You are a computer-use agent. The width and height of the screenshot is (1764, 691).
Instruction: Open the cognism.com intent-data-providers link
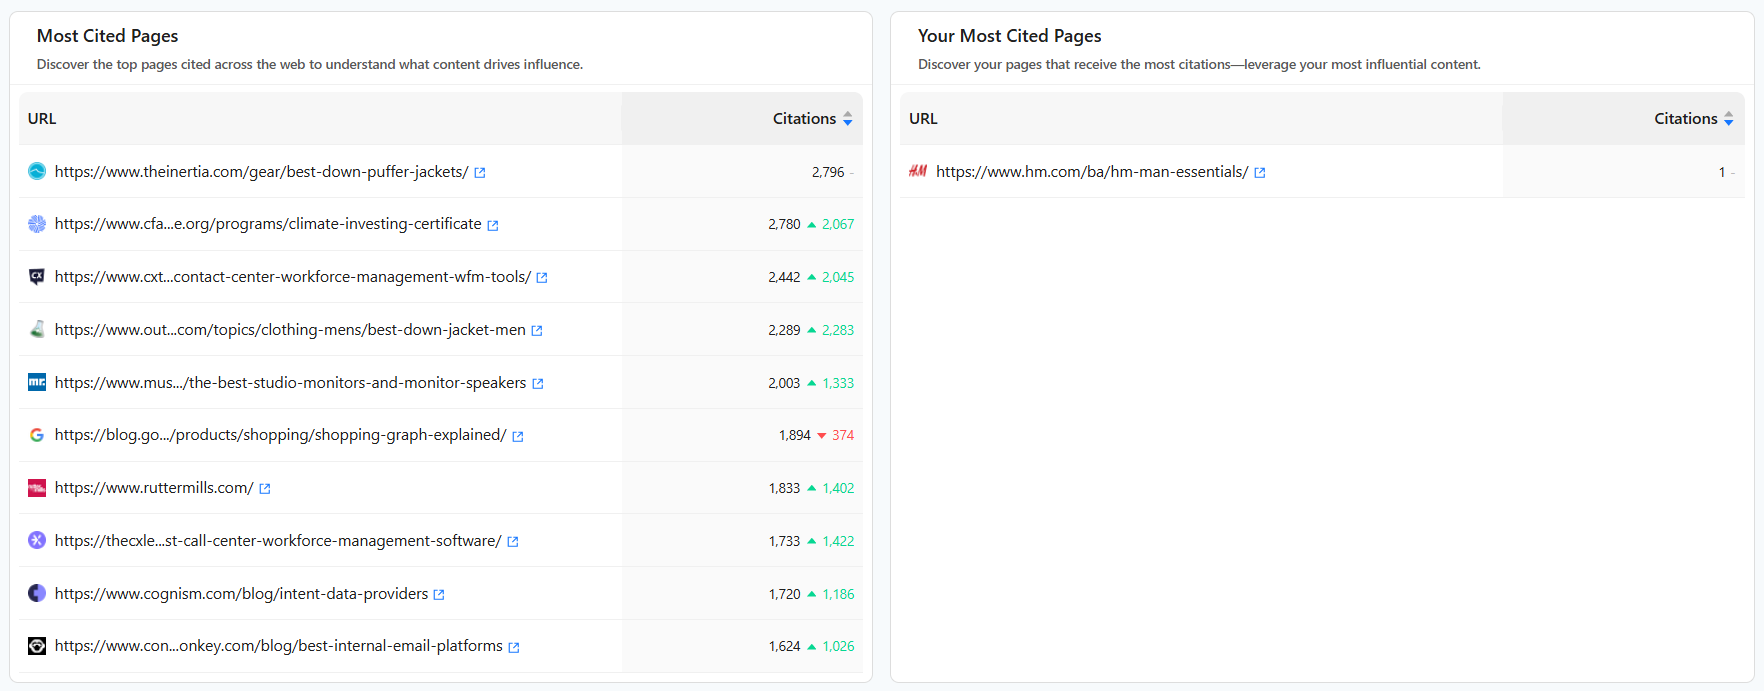(x=241, y=594)
